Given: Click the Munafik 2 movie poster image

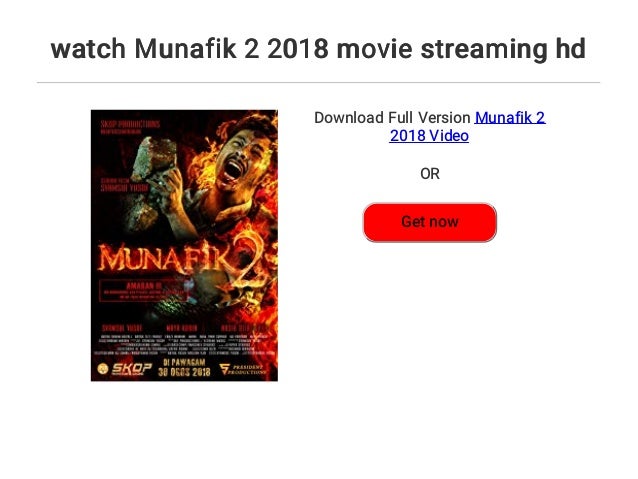Looking at the screenshot, I should pyautogui.click(x=184, y=245).
